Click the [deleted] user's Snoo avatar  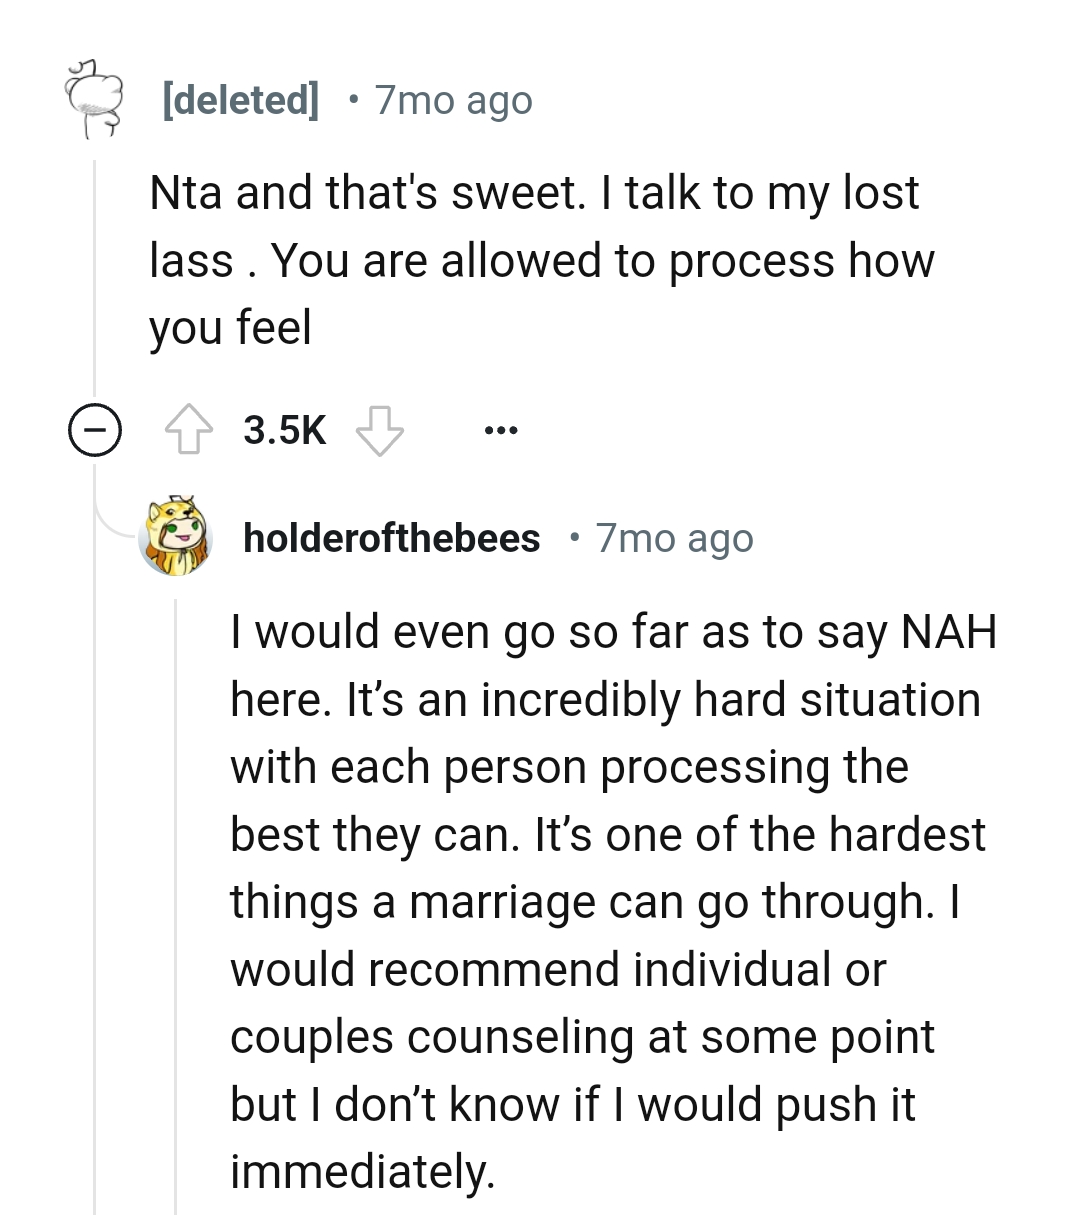95,100
